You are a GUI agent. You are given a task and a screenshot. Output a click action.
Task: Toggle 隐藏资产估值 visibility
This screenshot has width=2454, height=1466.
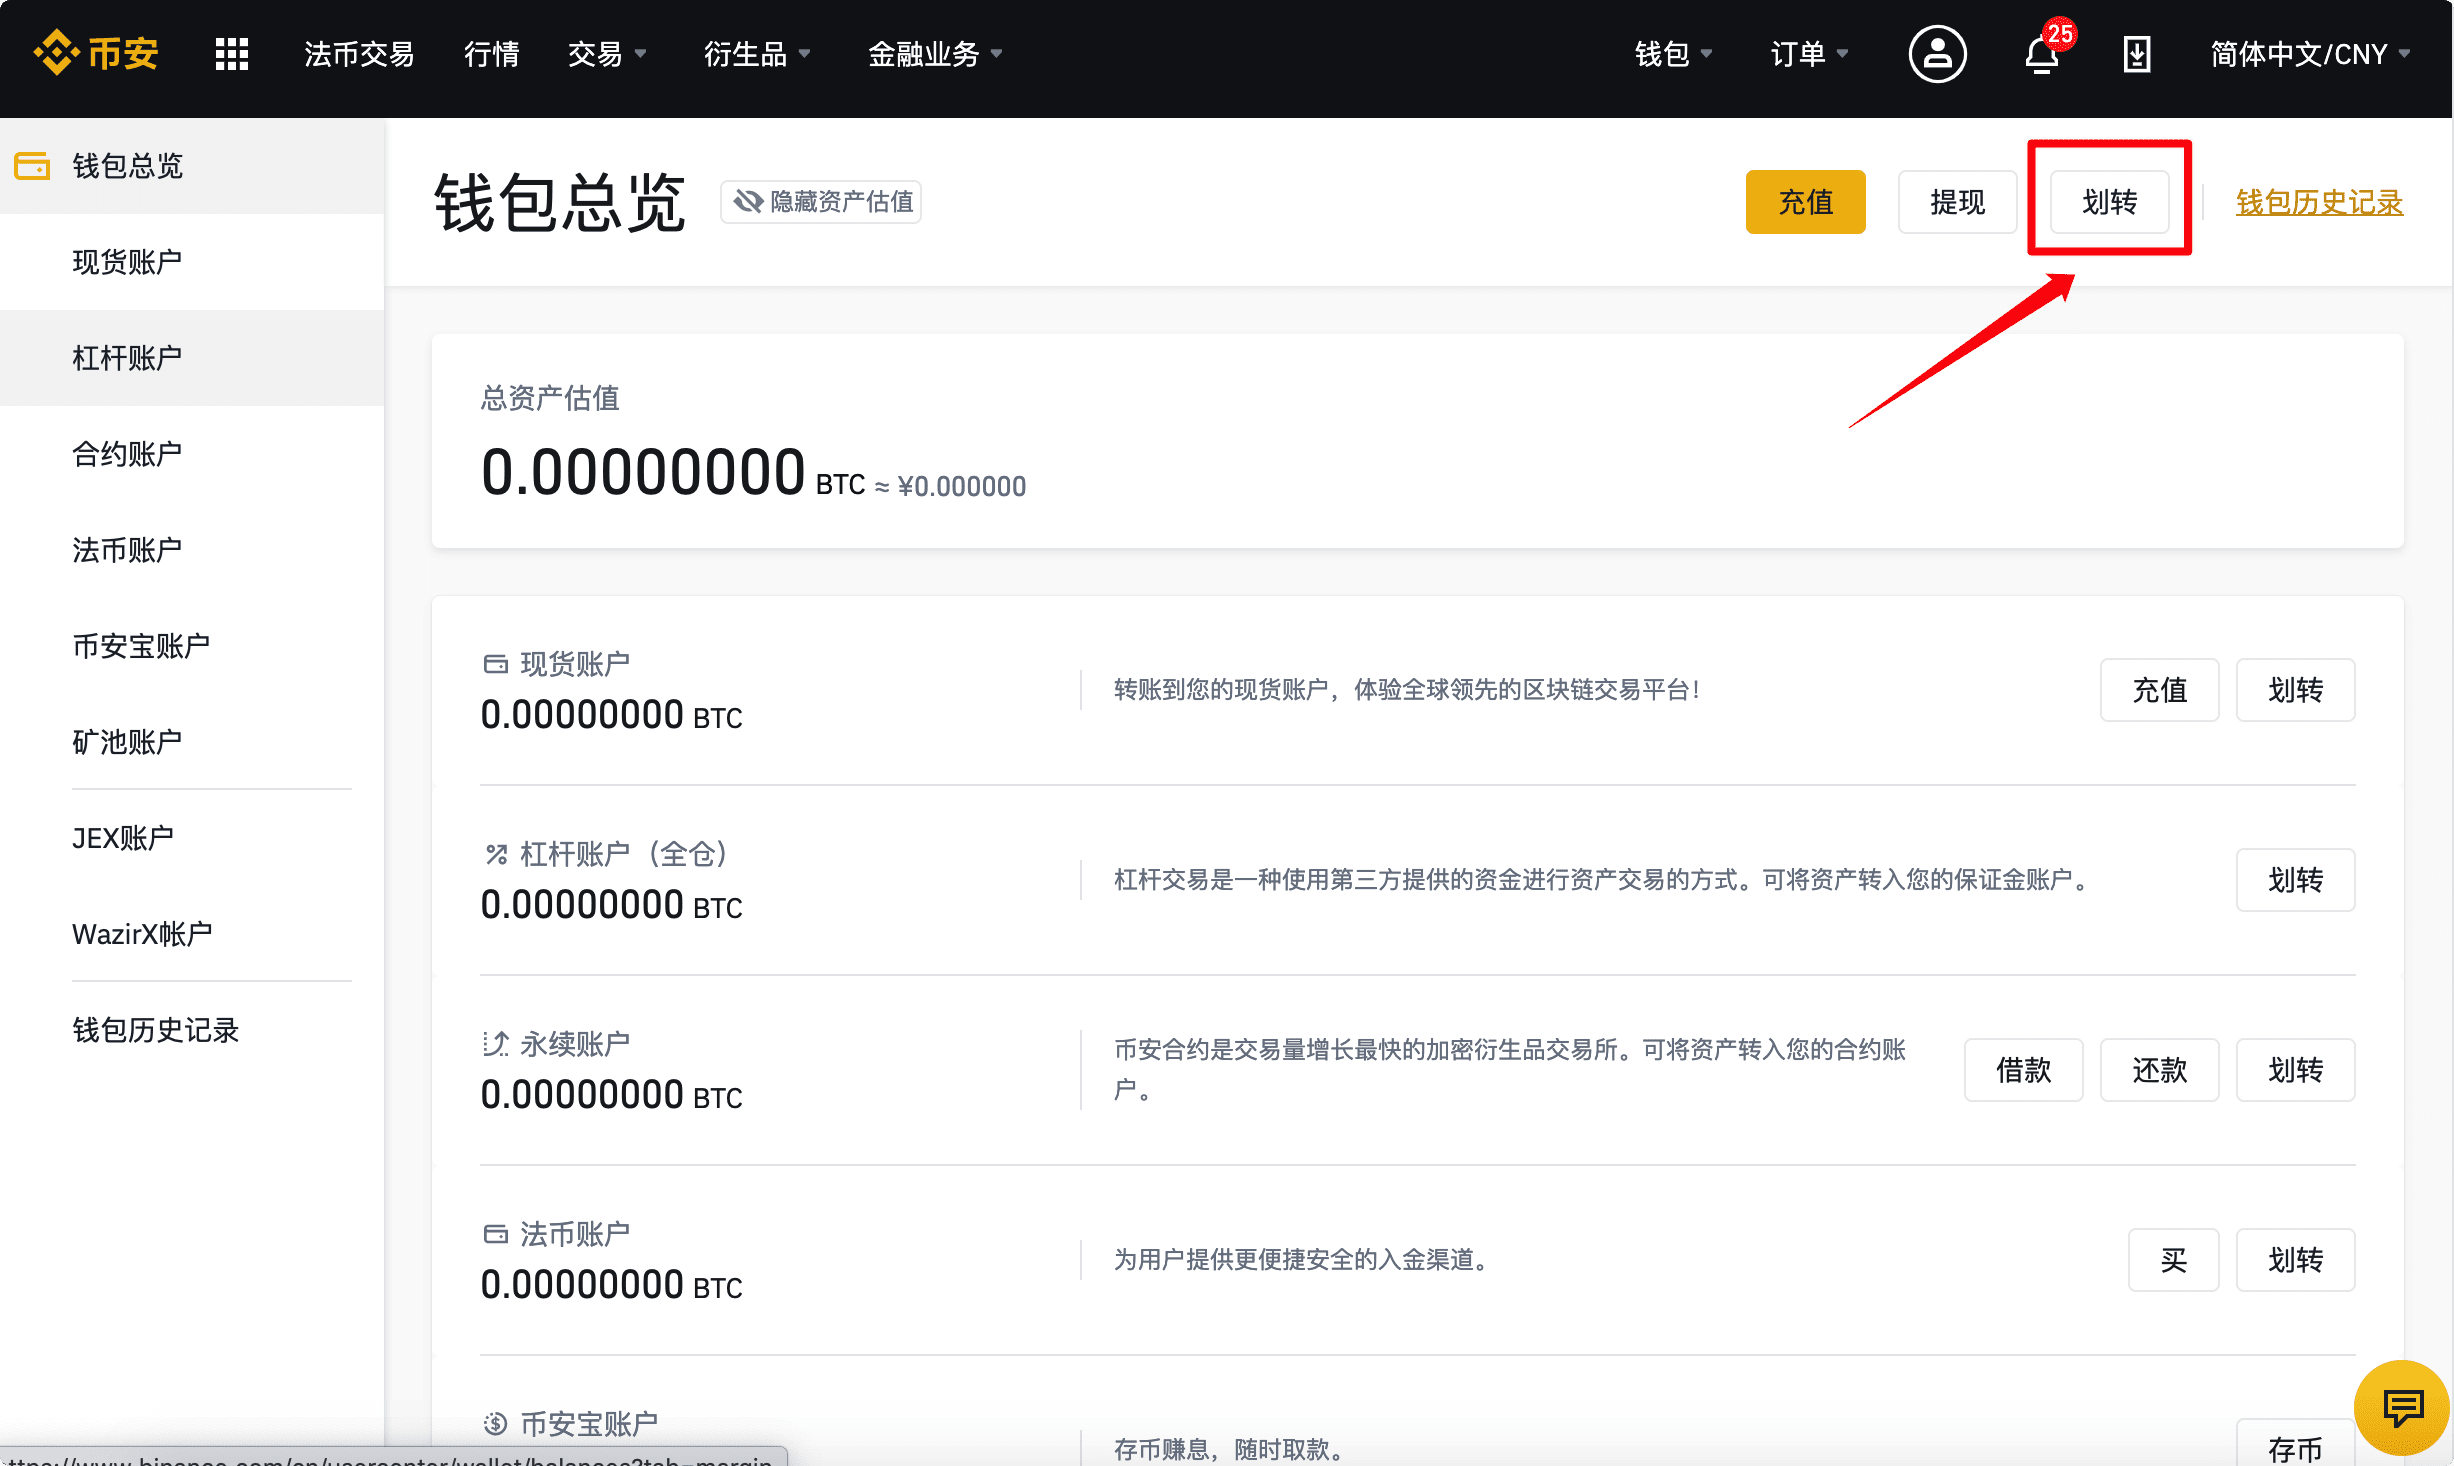coord(821,202)
